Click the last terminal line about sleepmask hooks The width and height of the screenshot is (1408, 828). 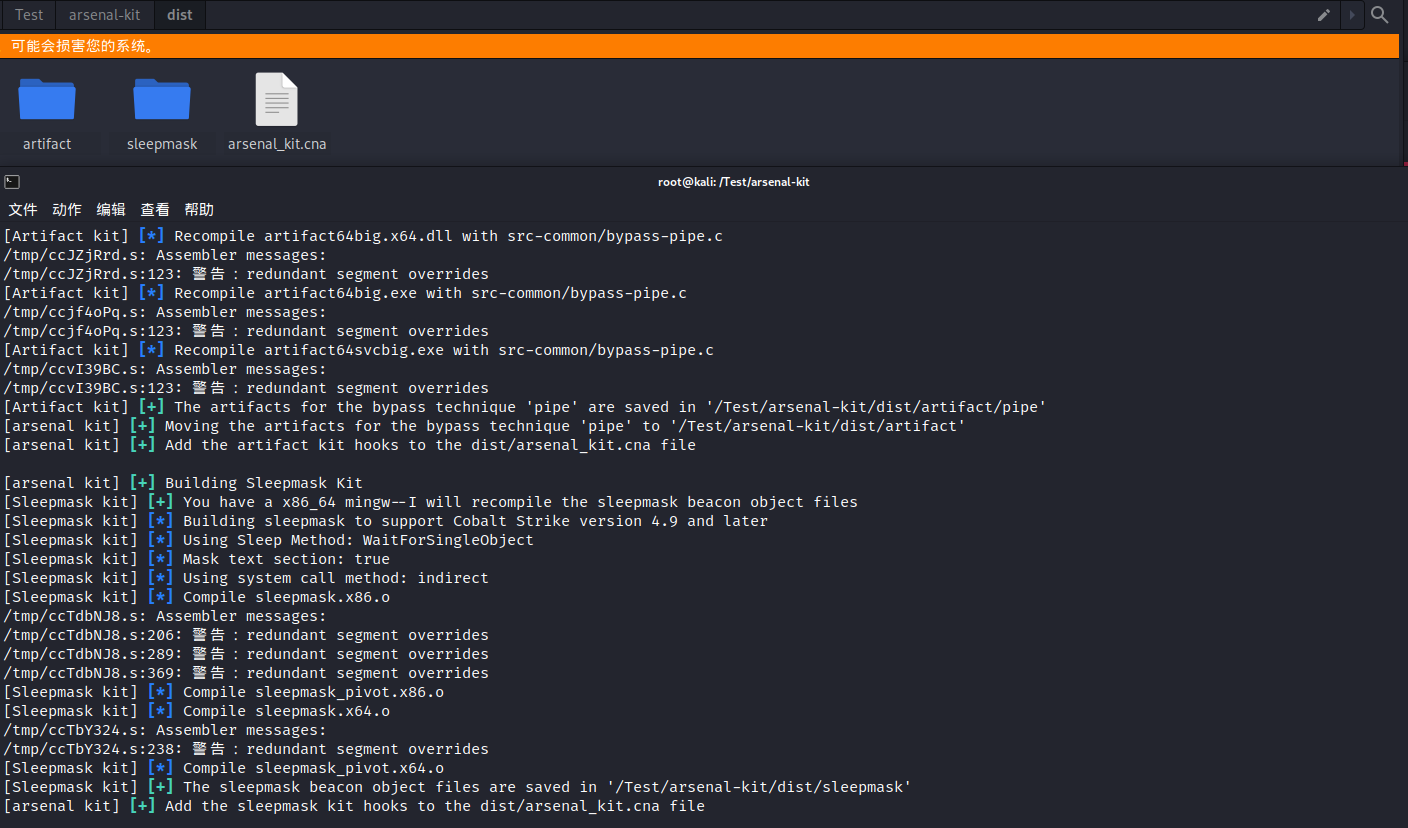354,806
